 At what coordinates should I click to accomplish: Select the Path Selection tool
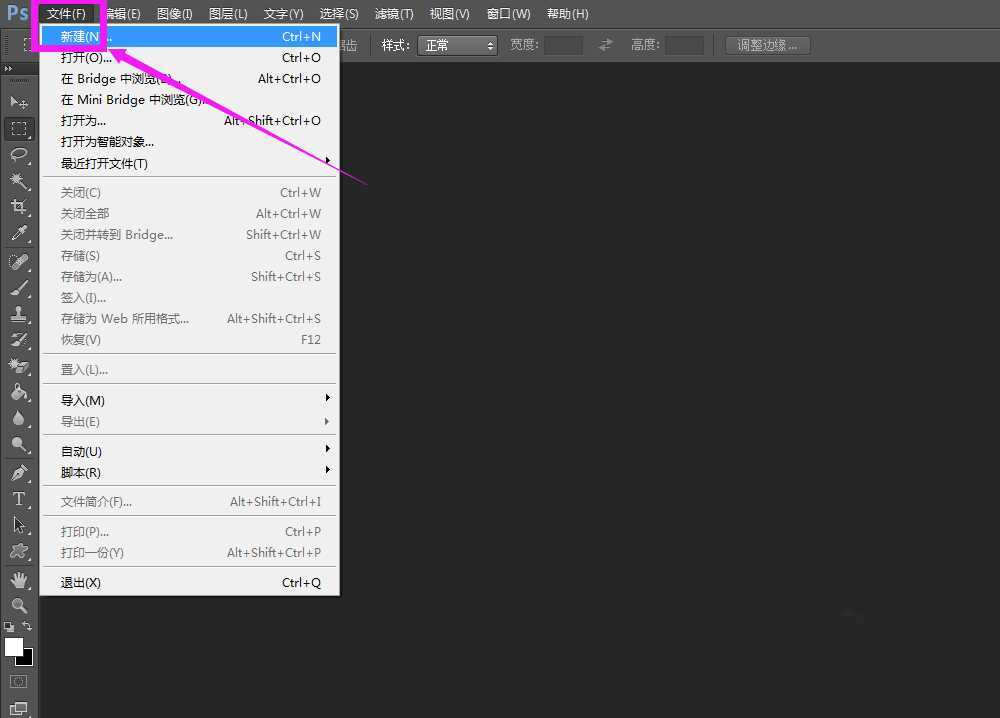(18, 525)
